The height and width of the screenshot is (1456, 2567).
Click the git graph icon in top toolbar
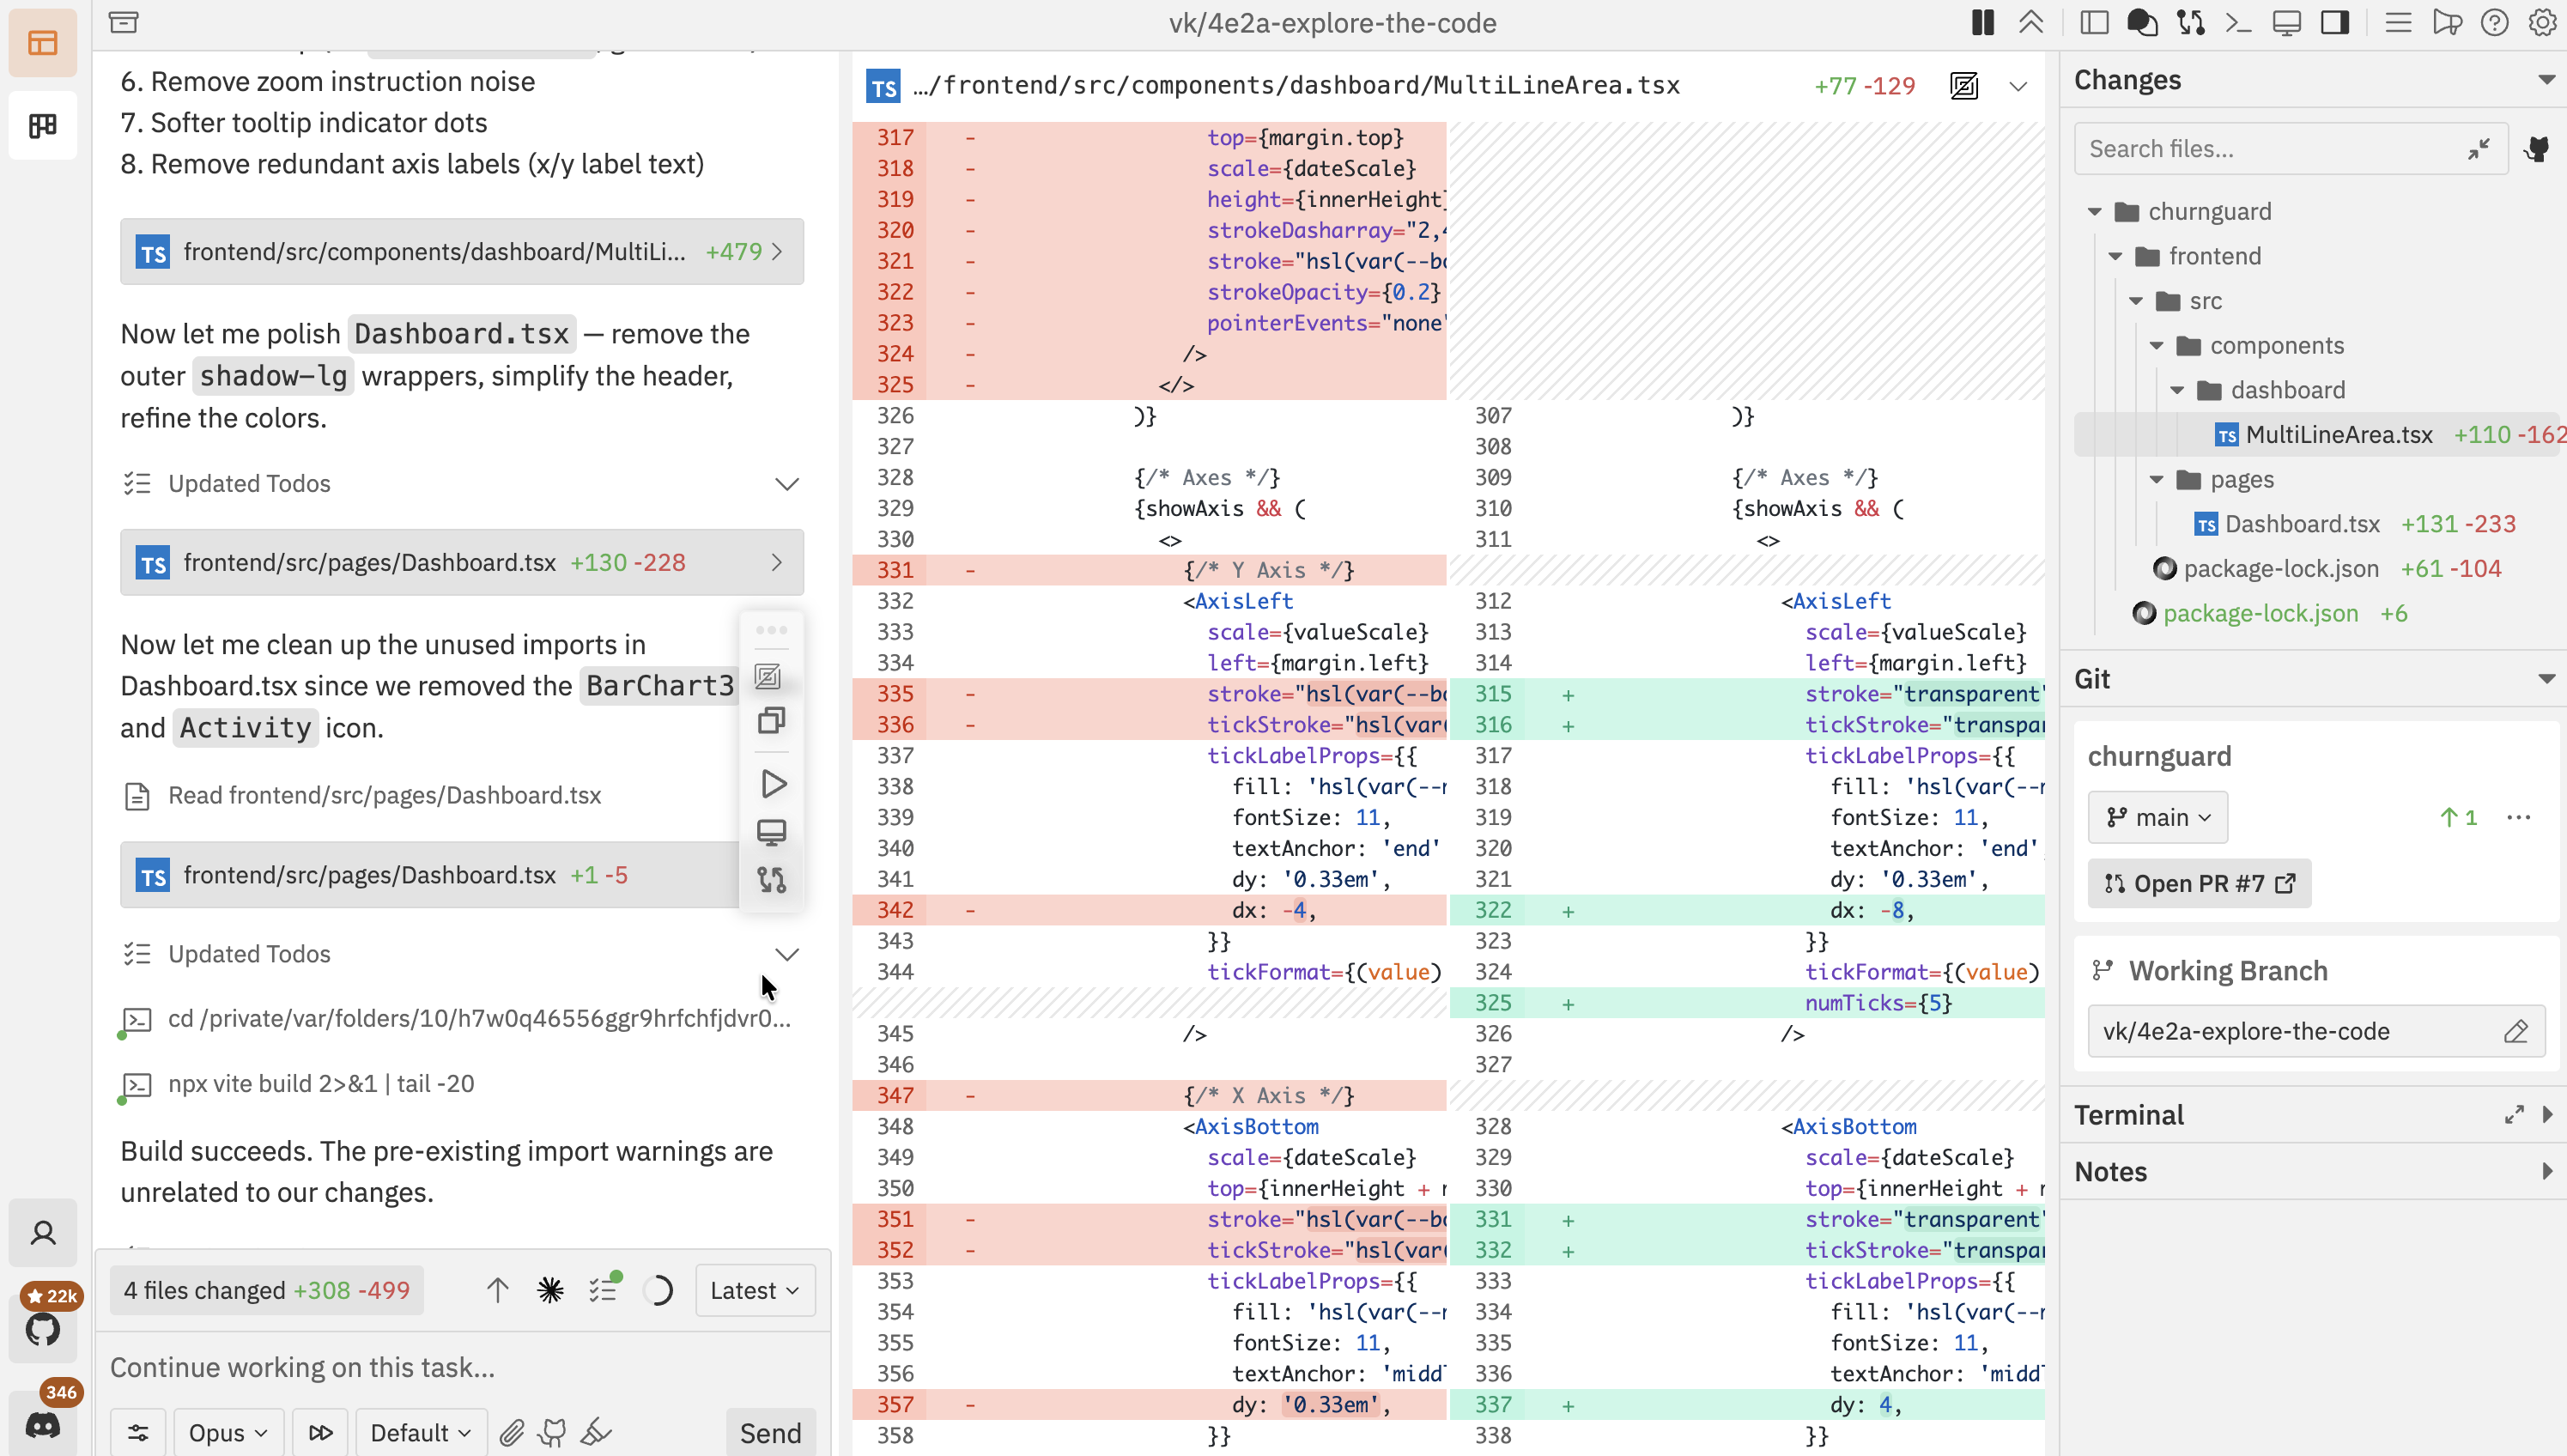2190,22
